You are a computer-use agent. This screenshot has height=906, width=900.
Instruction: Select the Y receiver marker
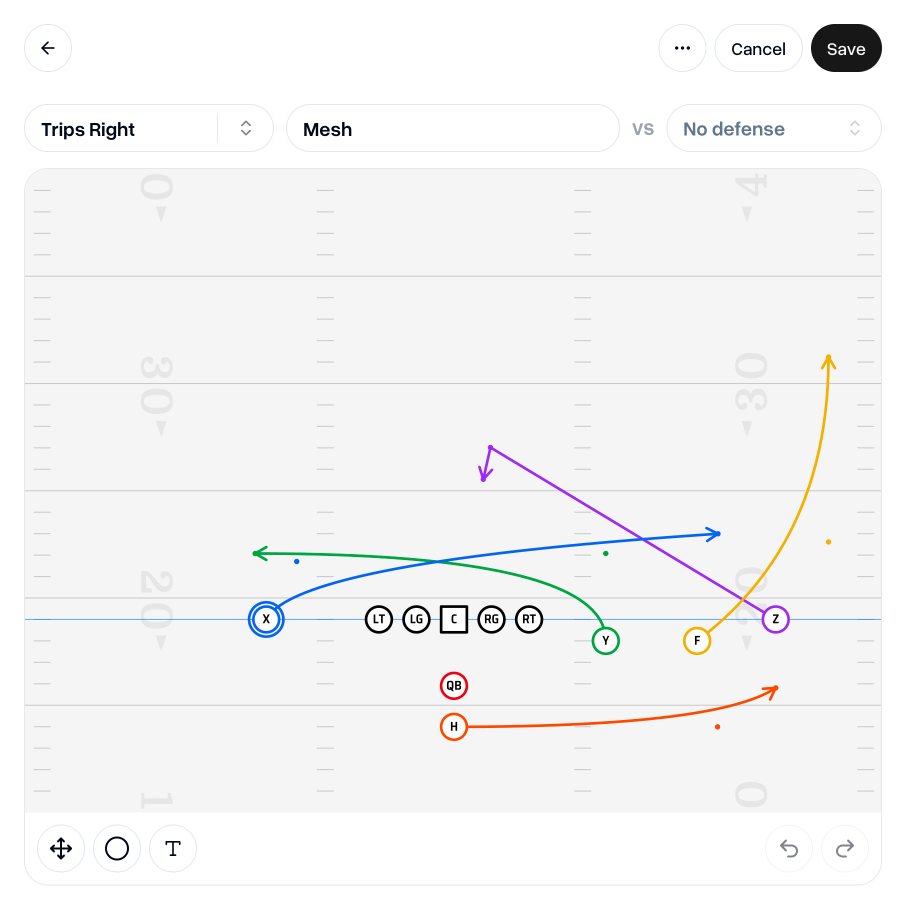click(606, 641)
